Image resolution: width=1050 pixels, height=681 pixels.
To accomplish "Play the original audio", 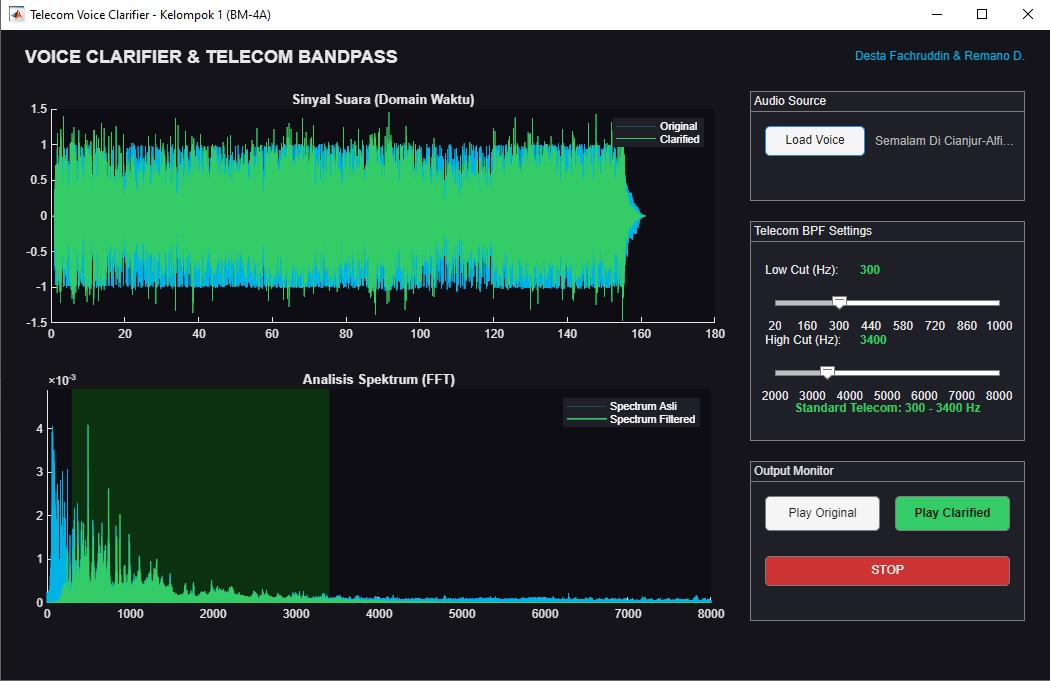I will (822, 513).
